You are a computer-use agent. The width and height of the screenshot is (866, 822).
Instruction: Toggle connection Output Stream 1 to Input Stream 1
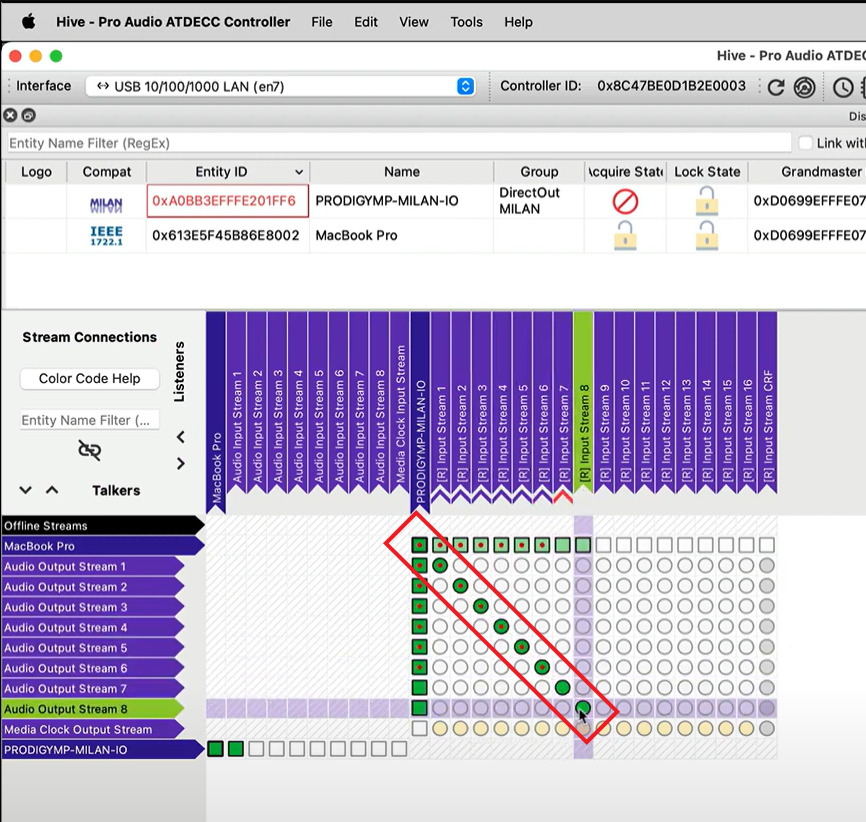click(440, 566)
